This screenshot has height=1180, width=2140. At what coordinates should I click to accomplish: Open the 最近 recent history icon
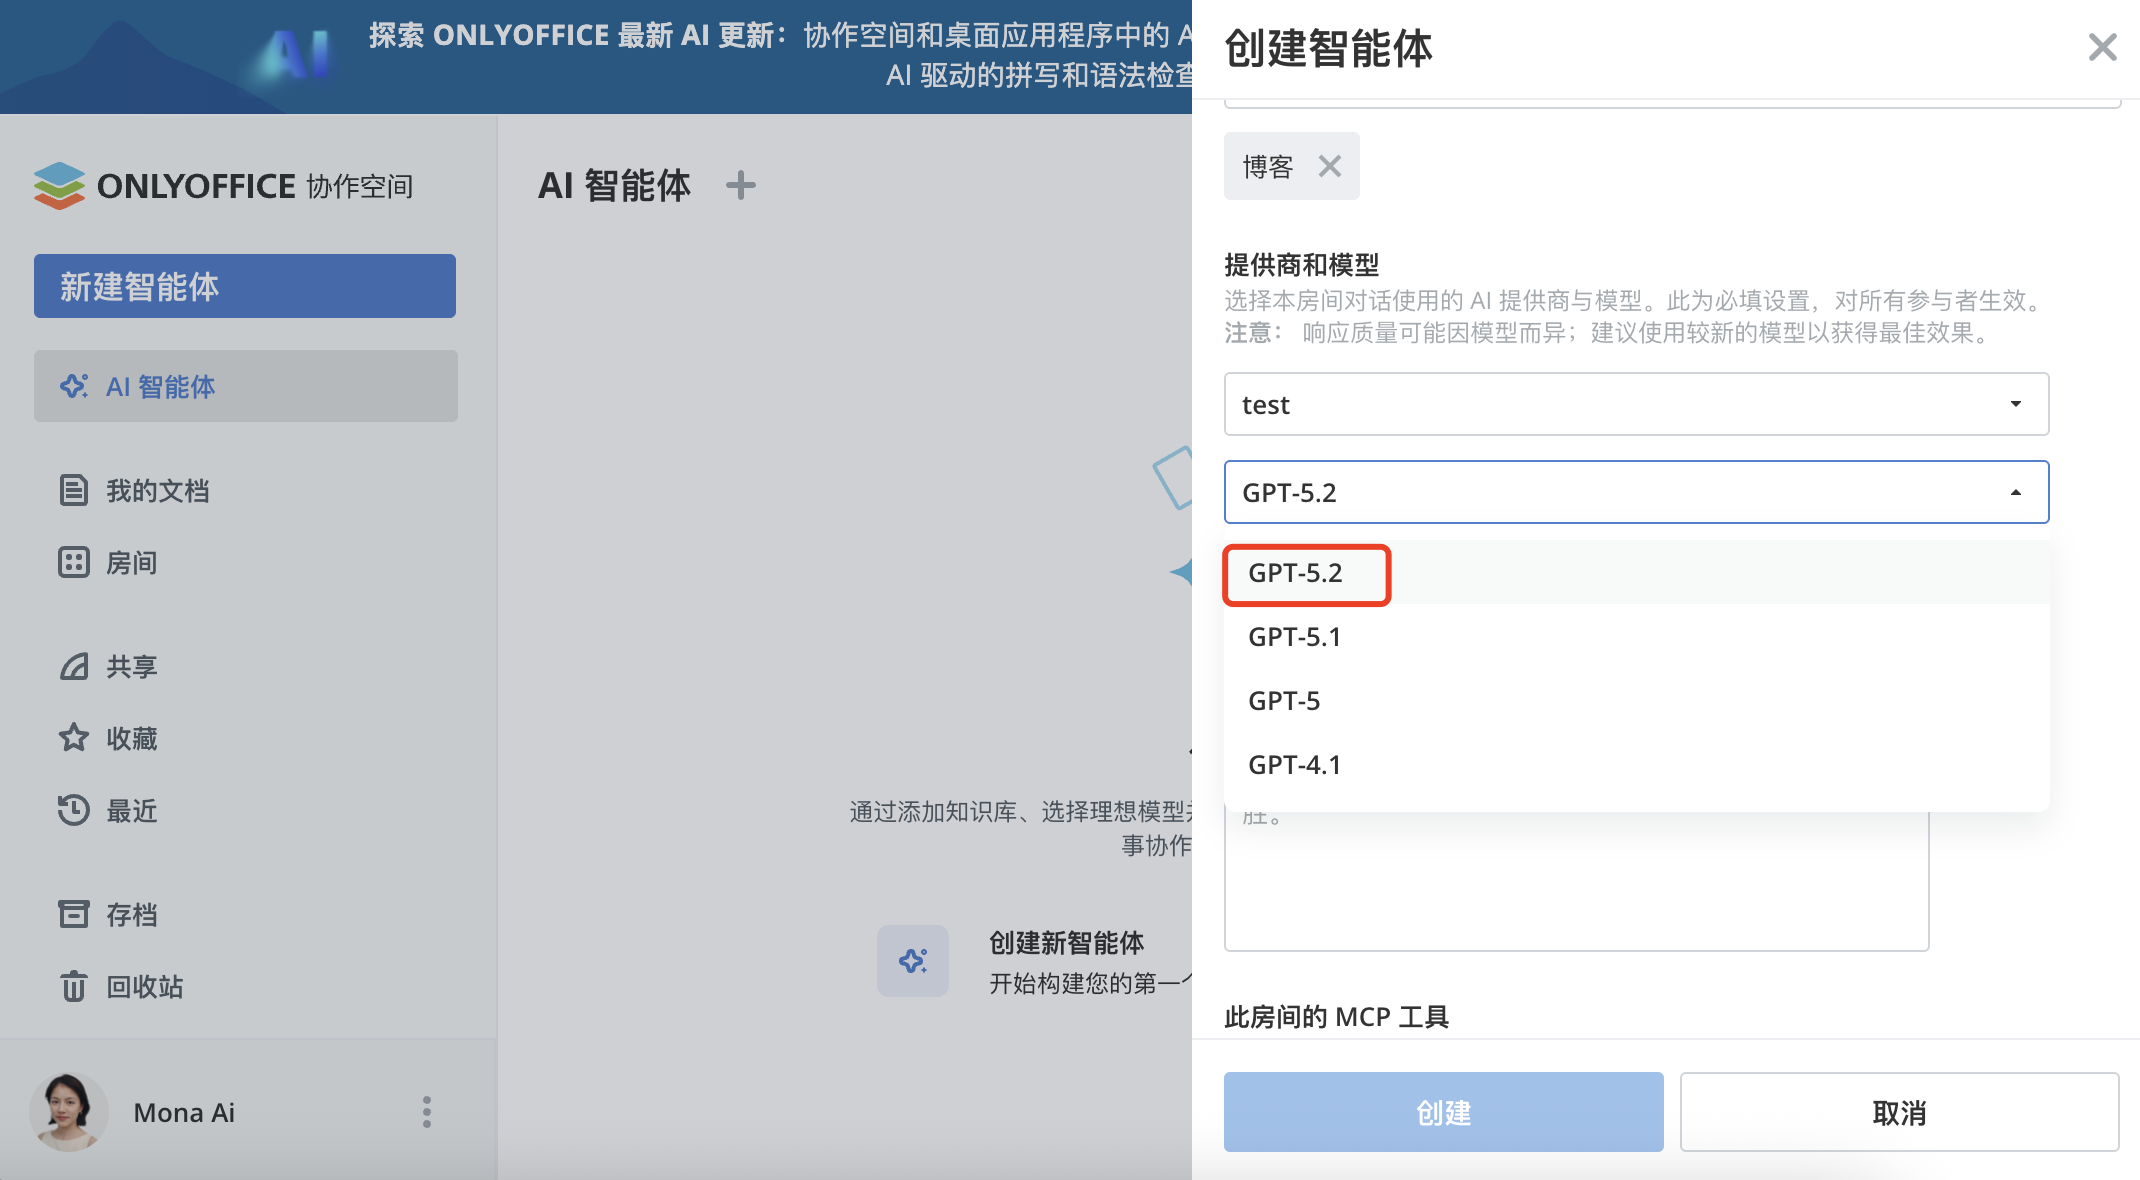(74, 810)
